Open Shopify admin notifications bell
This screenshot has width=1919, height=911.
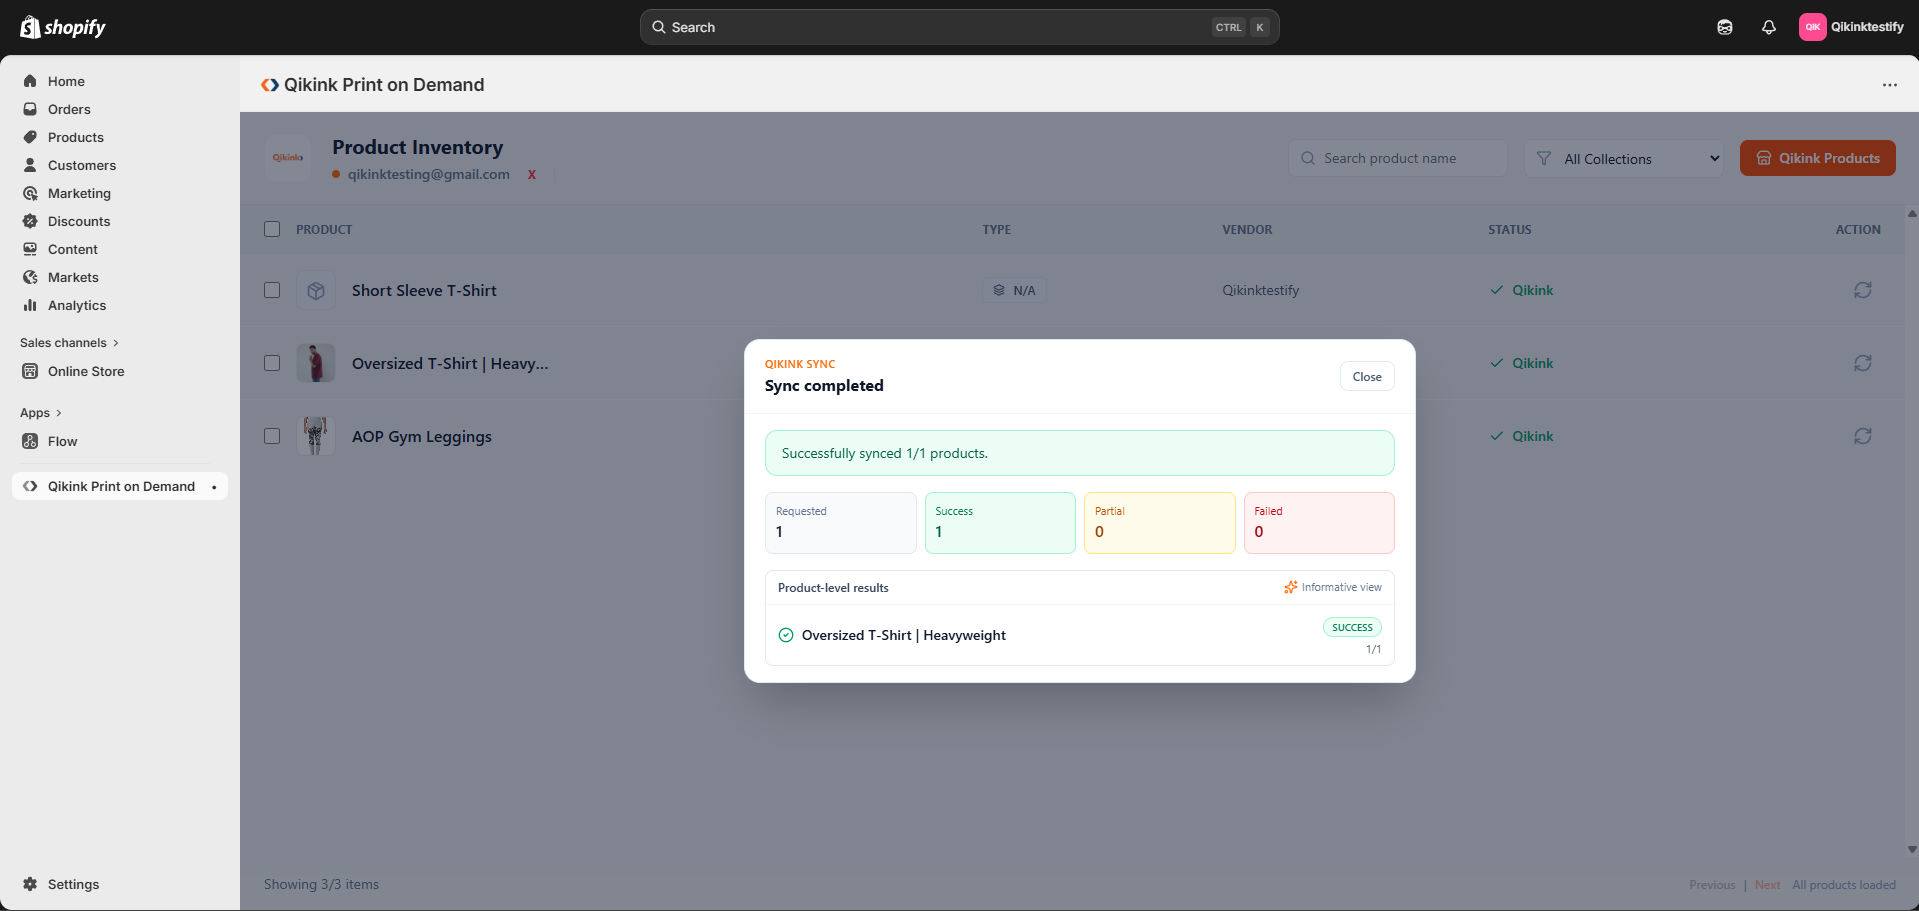pyautogui.click(x=1768, y=27)
